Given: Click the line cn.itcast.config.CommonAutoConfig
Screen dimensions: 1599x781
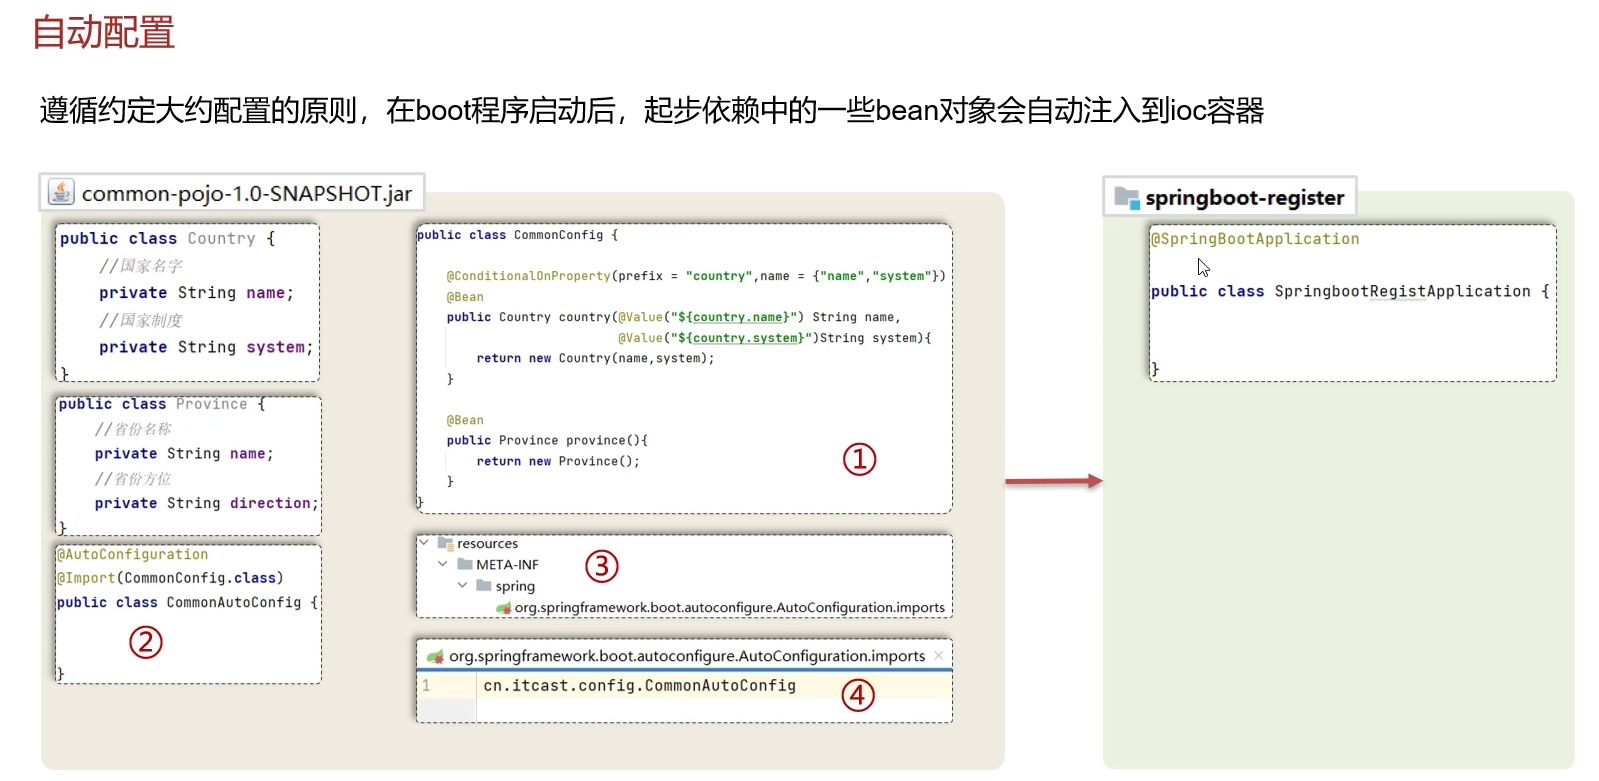Looking at the screenshot, I should (x=640, y=686).
